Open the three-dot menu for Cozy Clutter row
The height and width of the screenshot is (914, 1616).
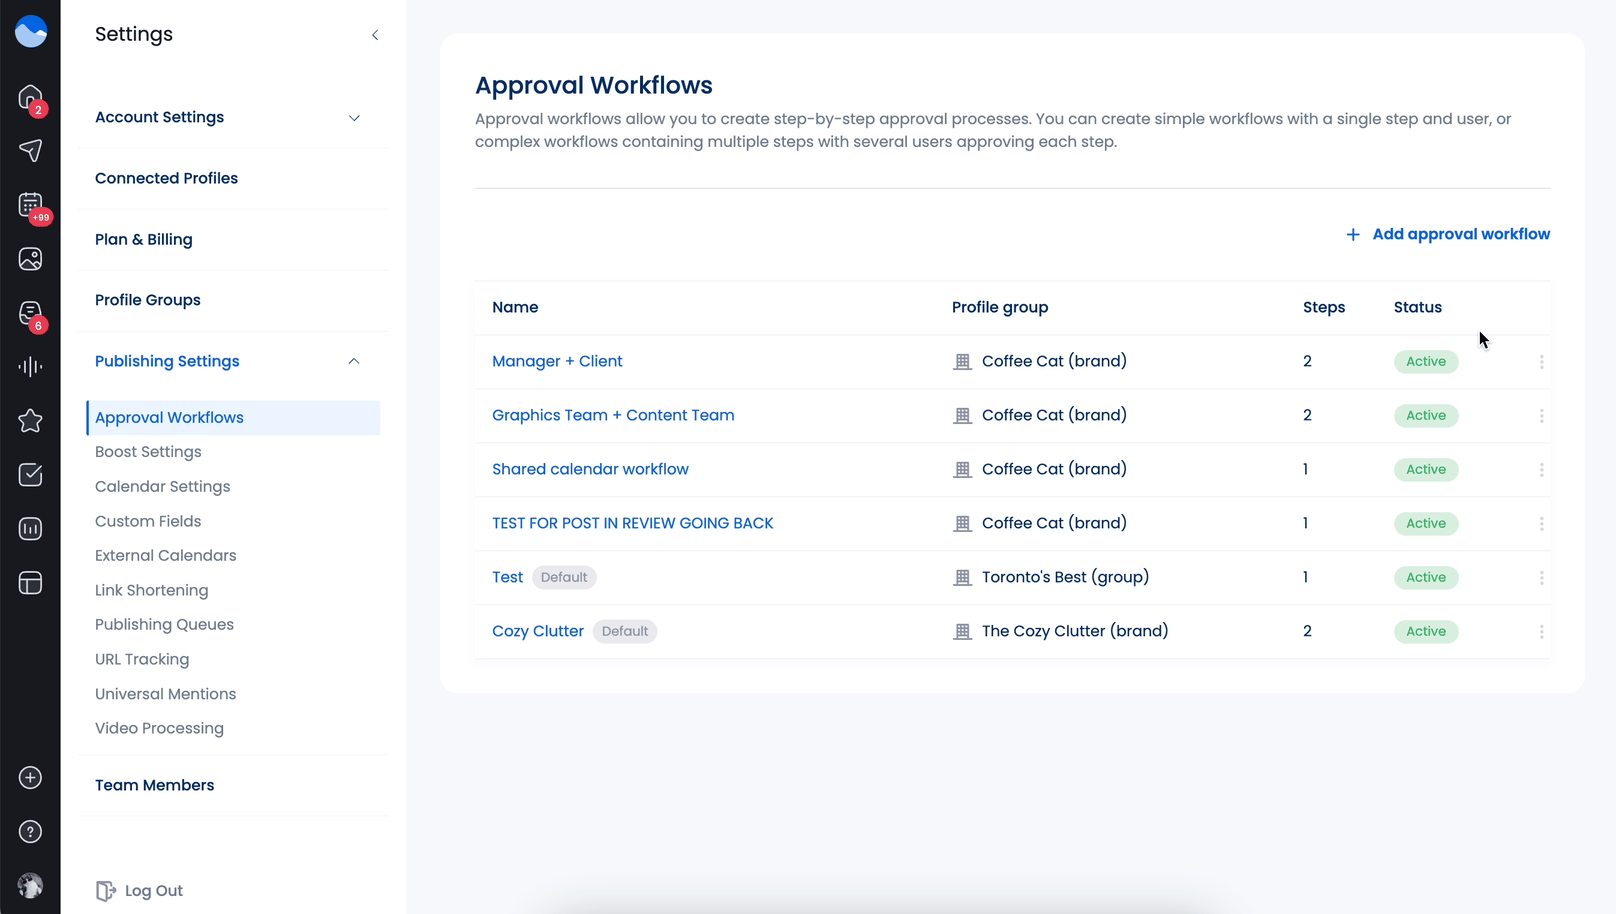point(1541,632)
